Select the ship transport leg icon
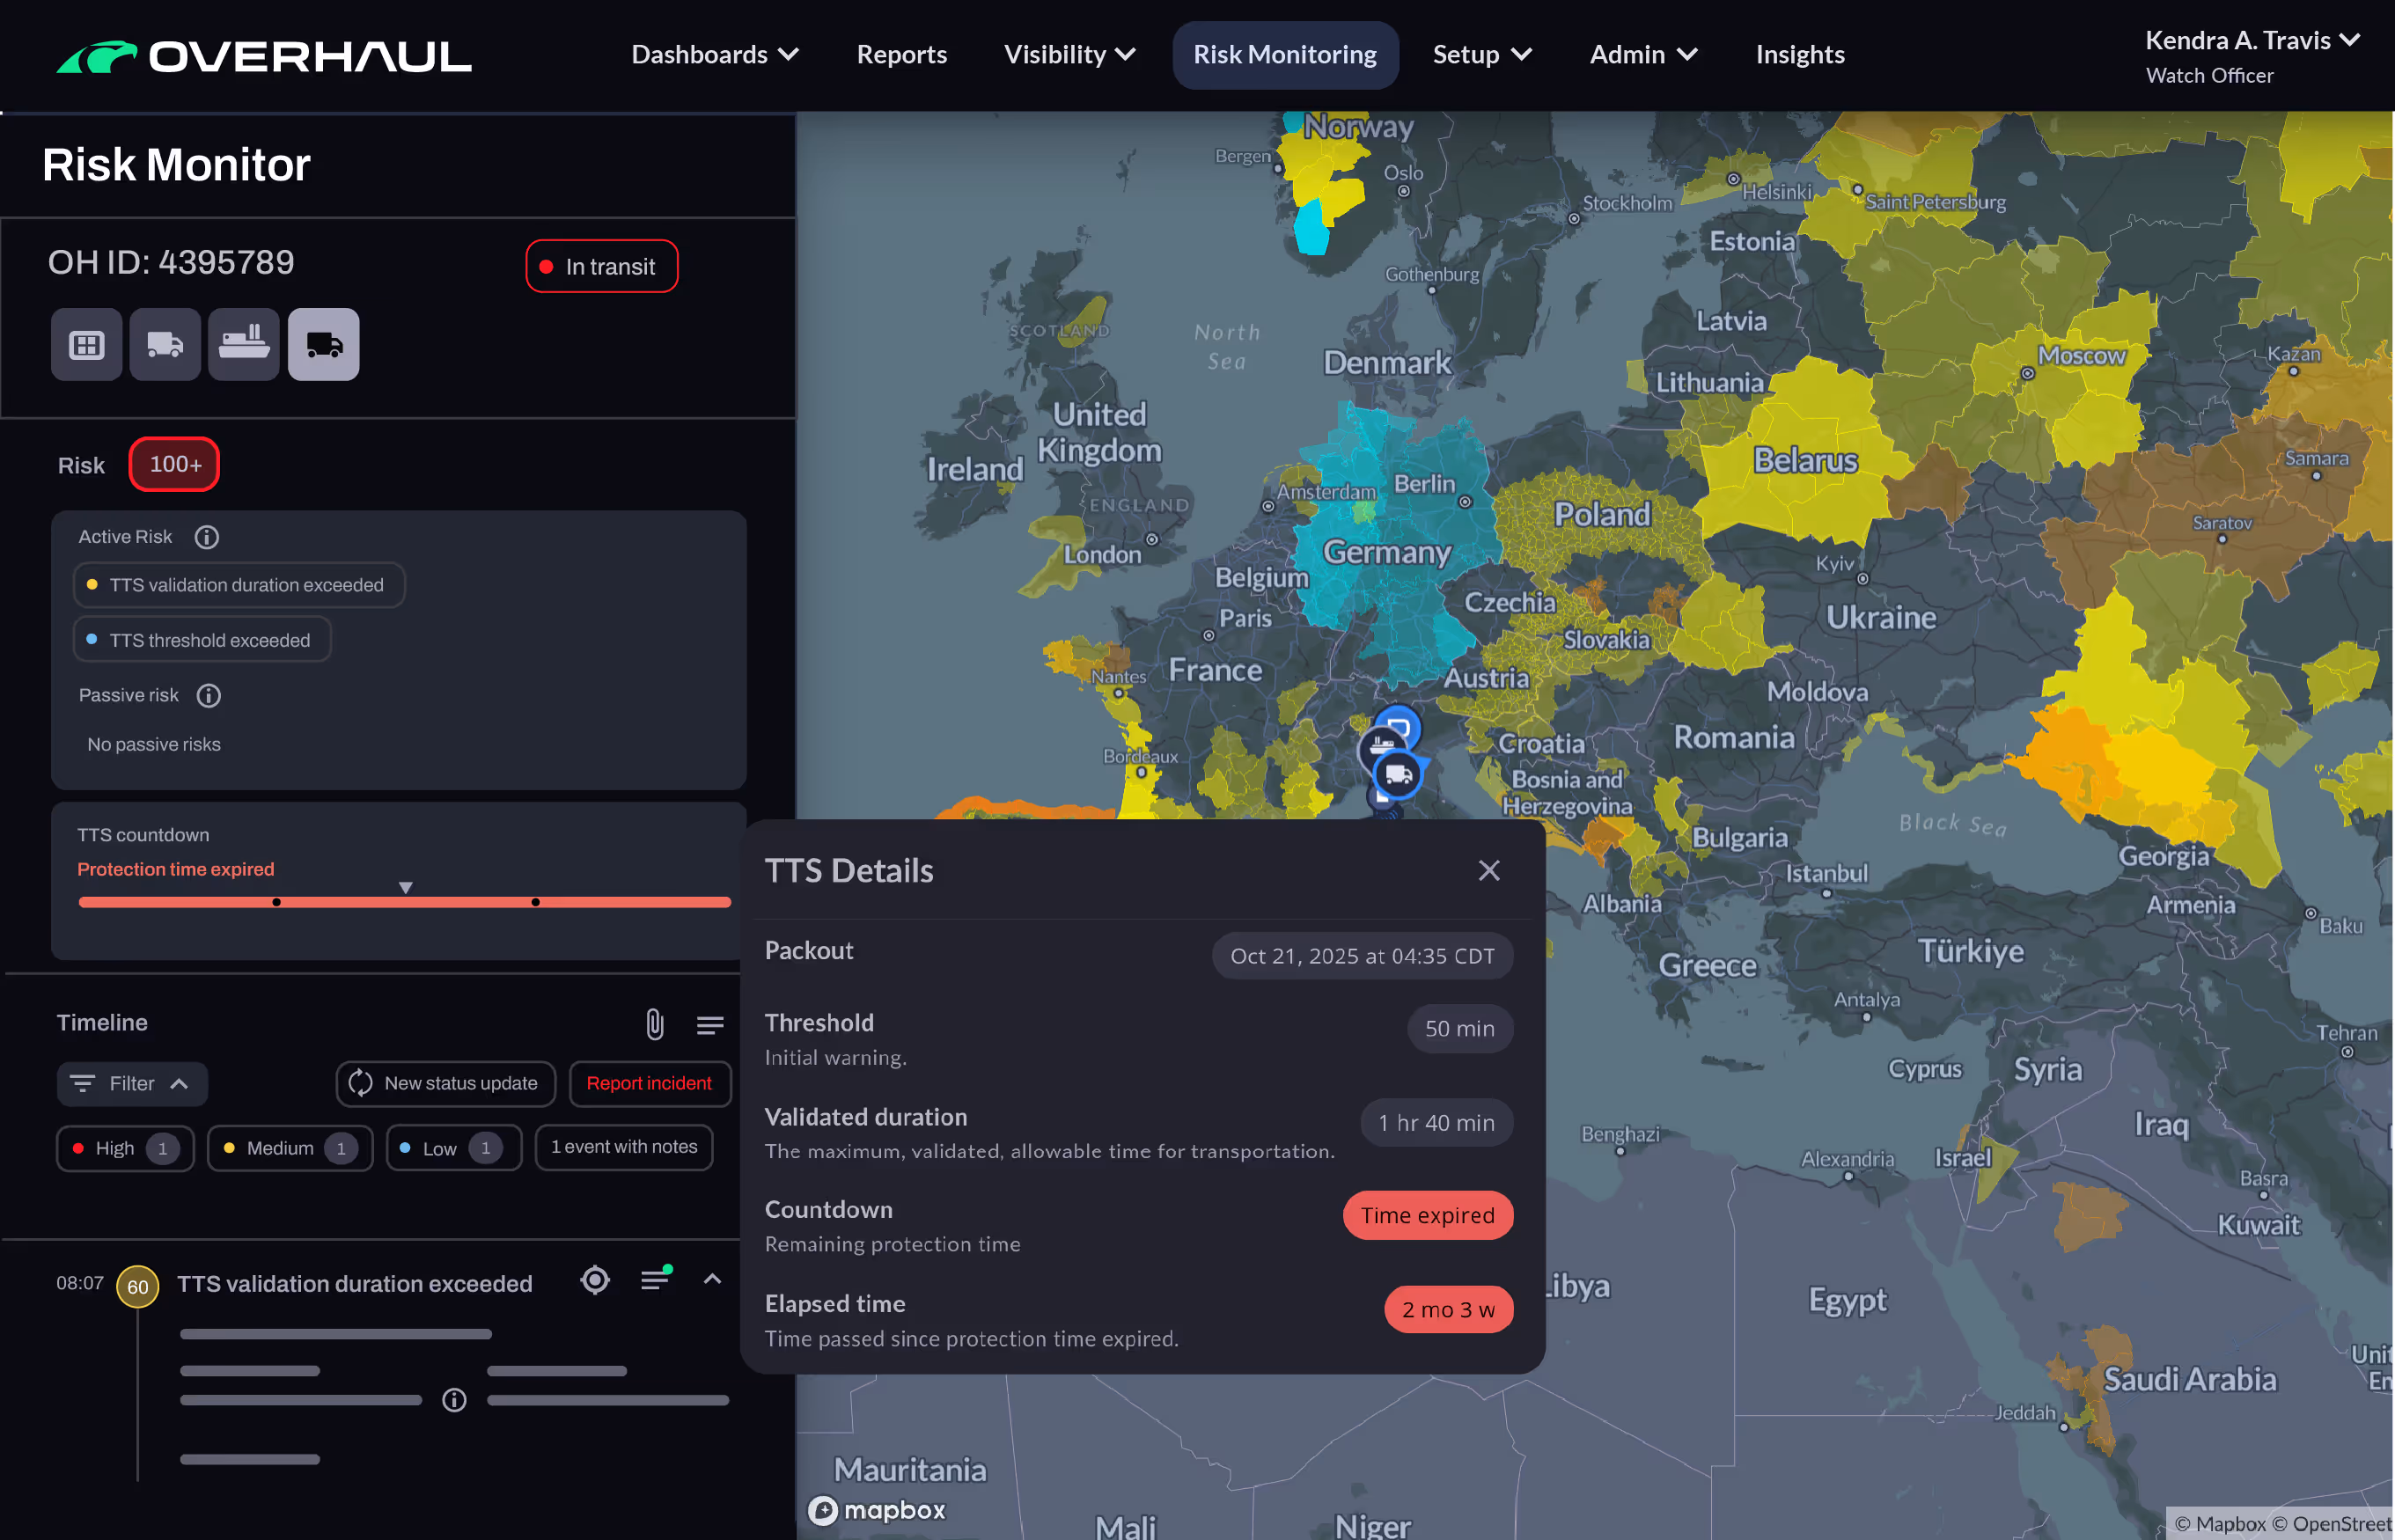The height and width of the screenshot is (1540, 2395). point(244,345)
